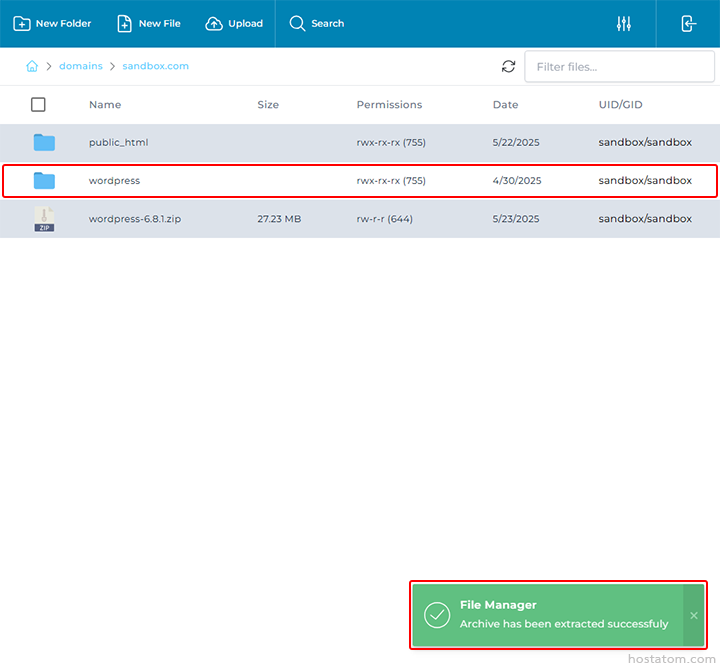Sort files by Size column
This screenshot has width=720, height=667.
pos(268,104)
